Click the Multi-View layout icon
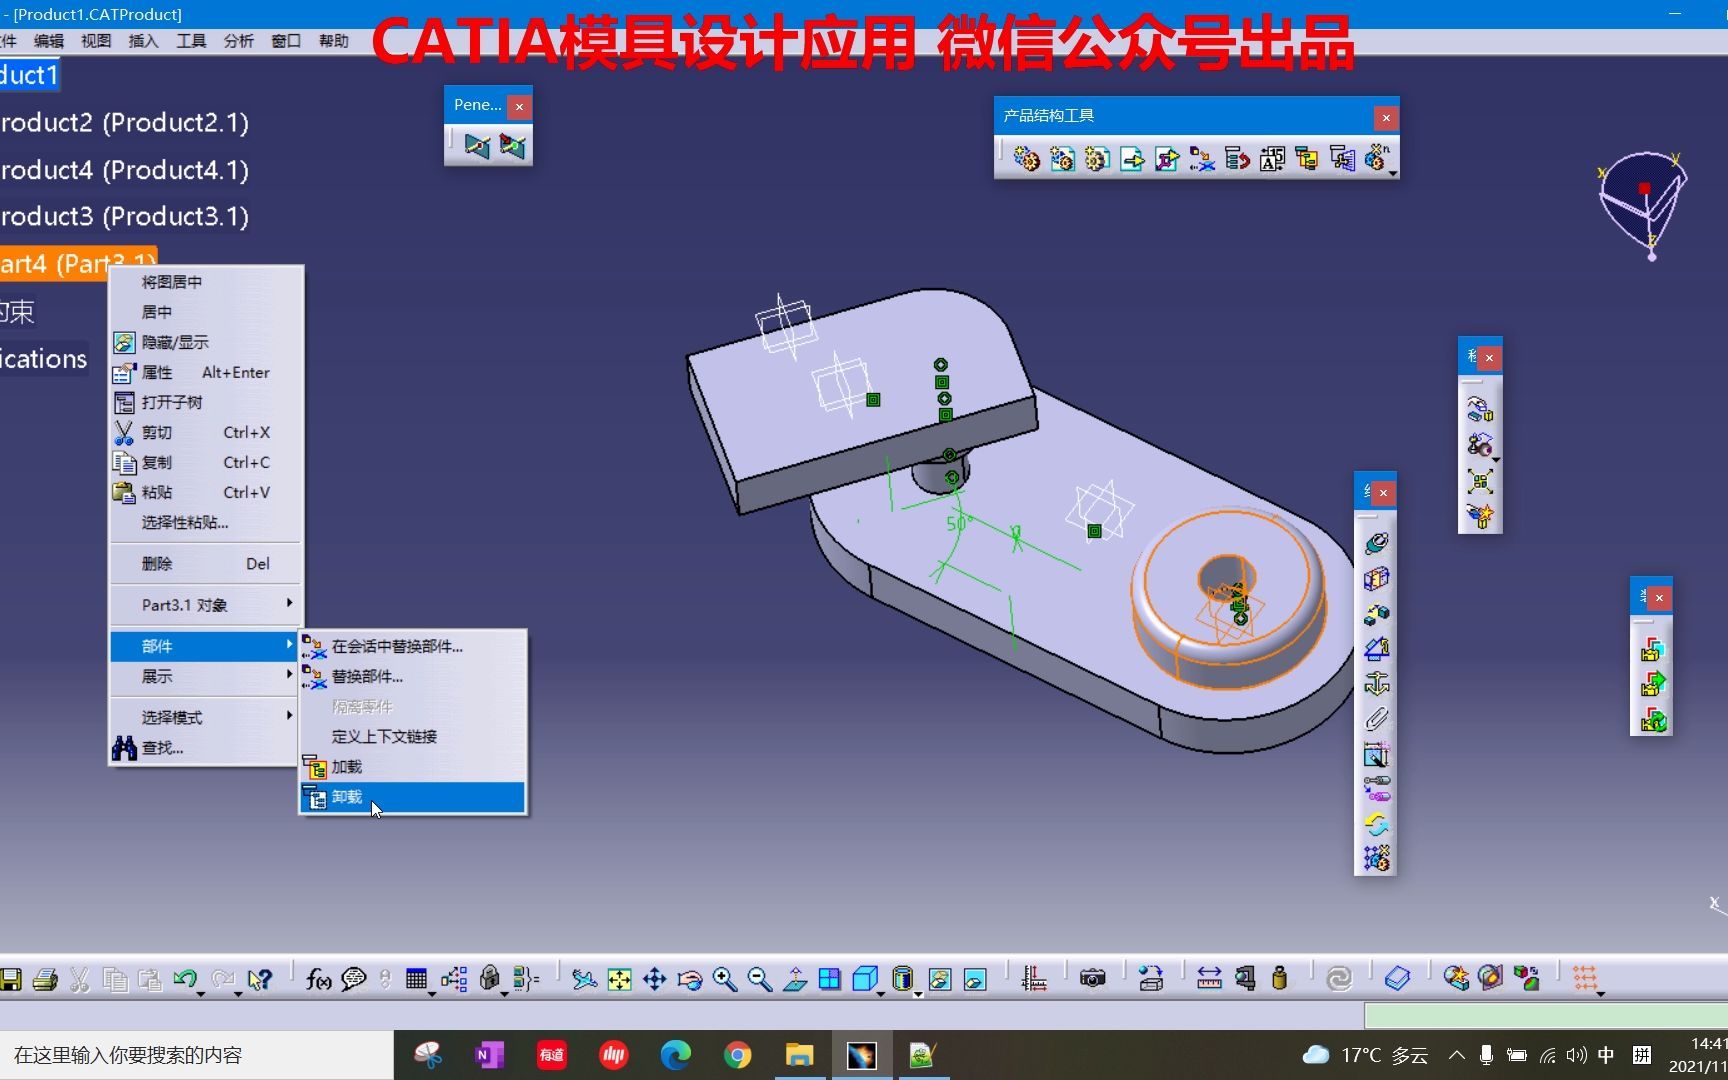The image size is (1728, 1080). pyautogui.click(x=830, y=980)
